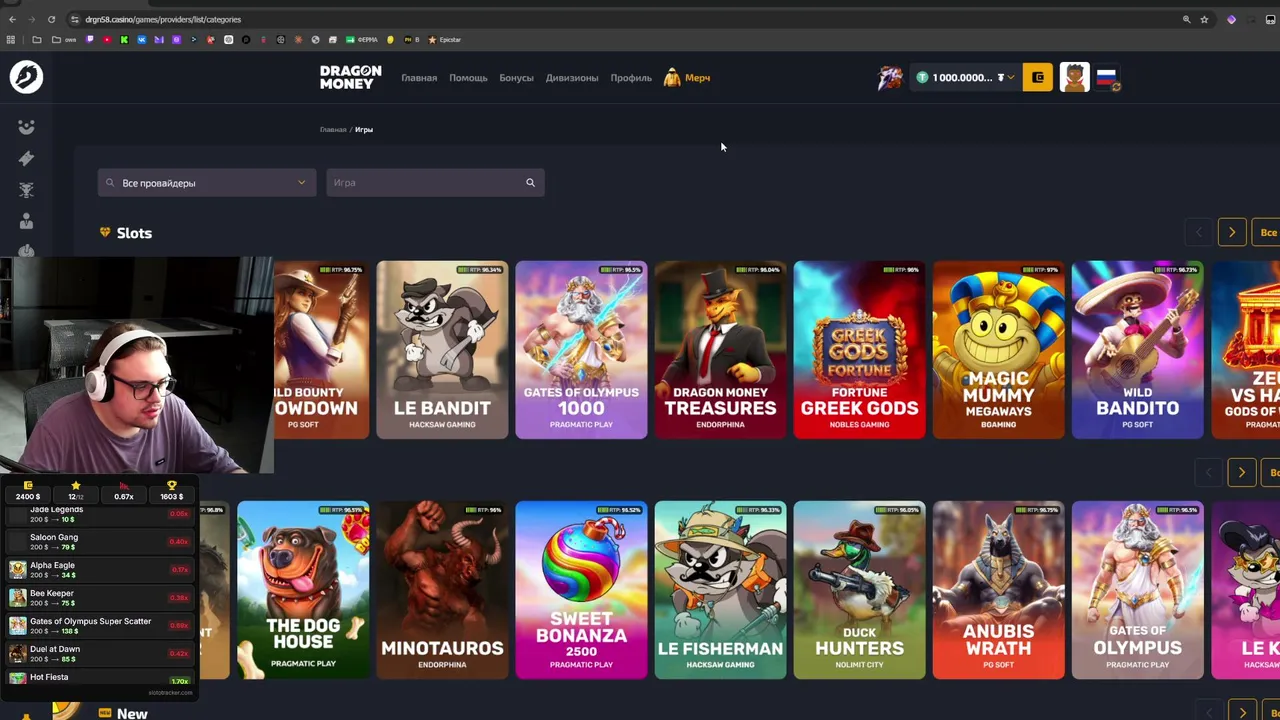Open the purple diamond browser extension
The height and width of the screenshot is (720, 1280).
coord(1231,19)
